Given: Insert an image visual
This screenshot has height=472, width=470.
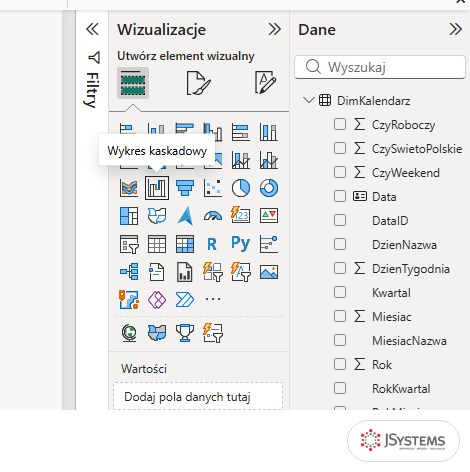Looking at the screenshot, I should [269, 272].
